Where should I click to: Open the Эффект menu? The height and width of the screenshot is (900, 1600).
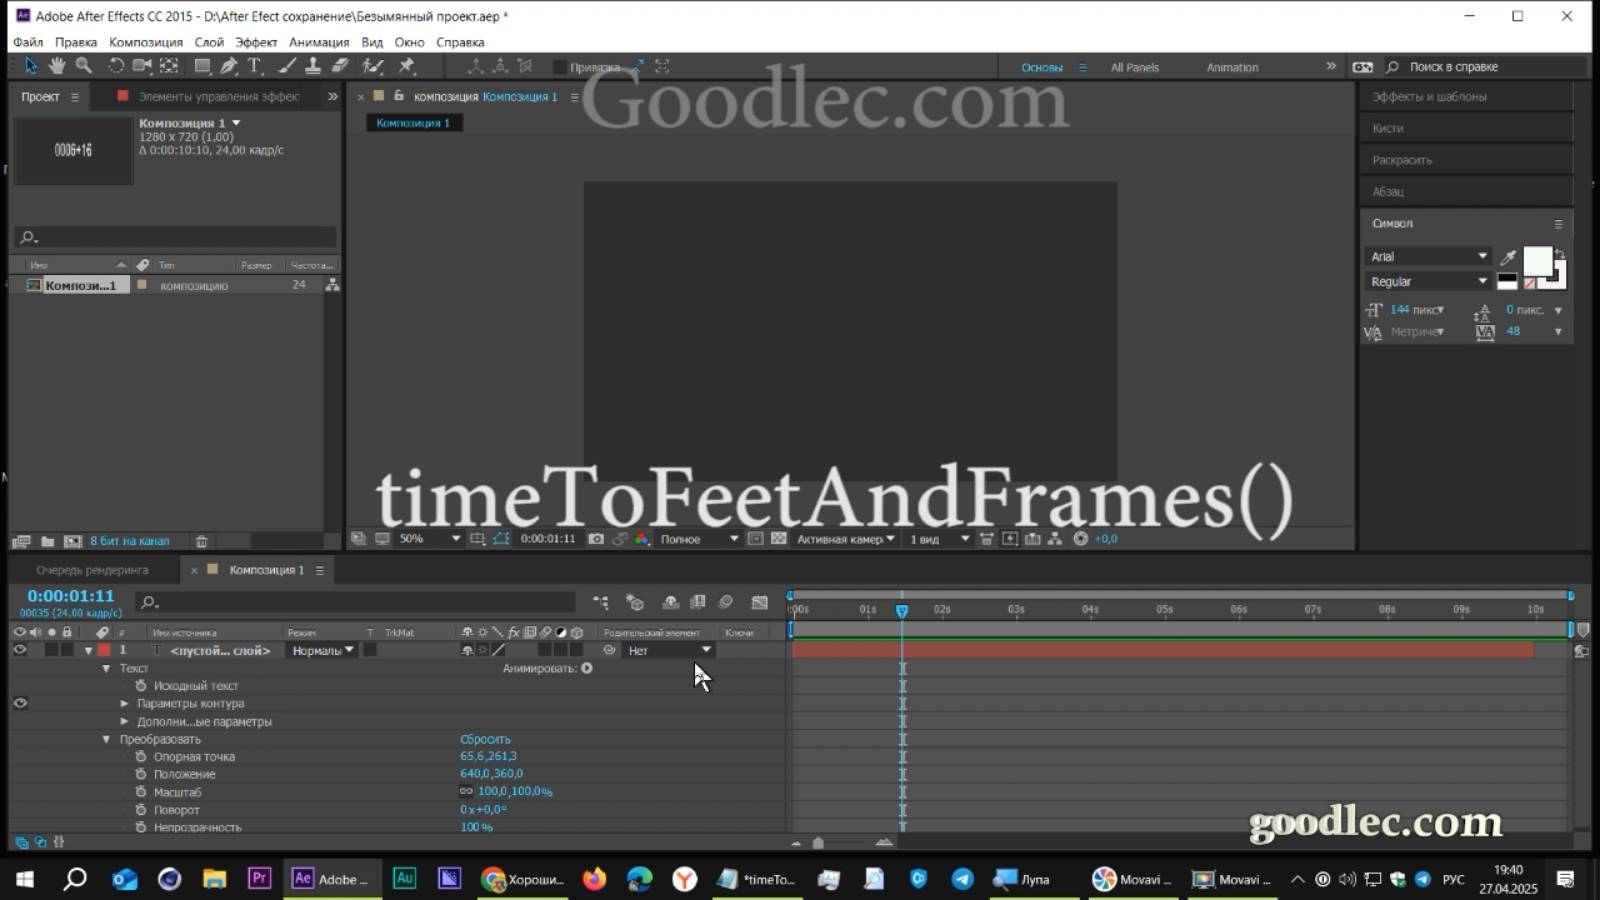pyautogui.click(x=255, y=42)
